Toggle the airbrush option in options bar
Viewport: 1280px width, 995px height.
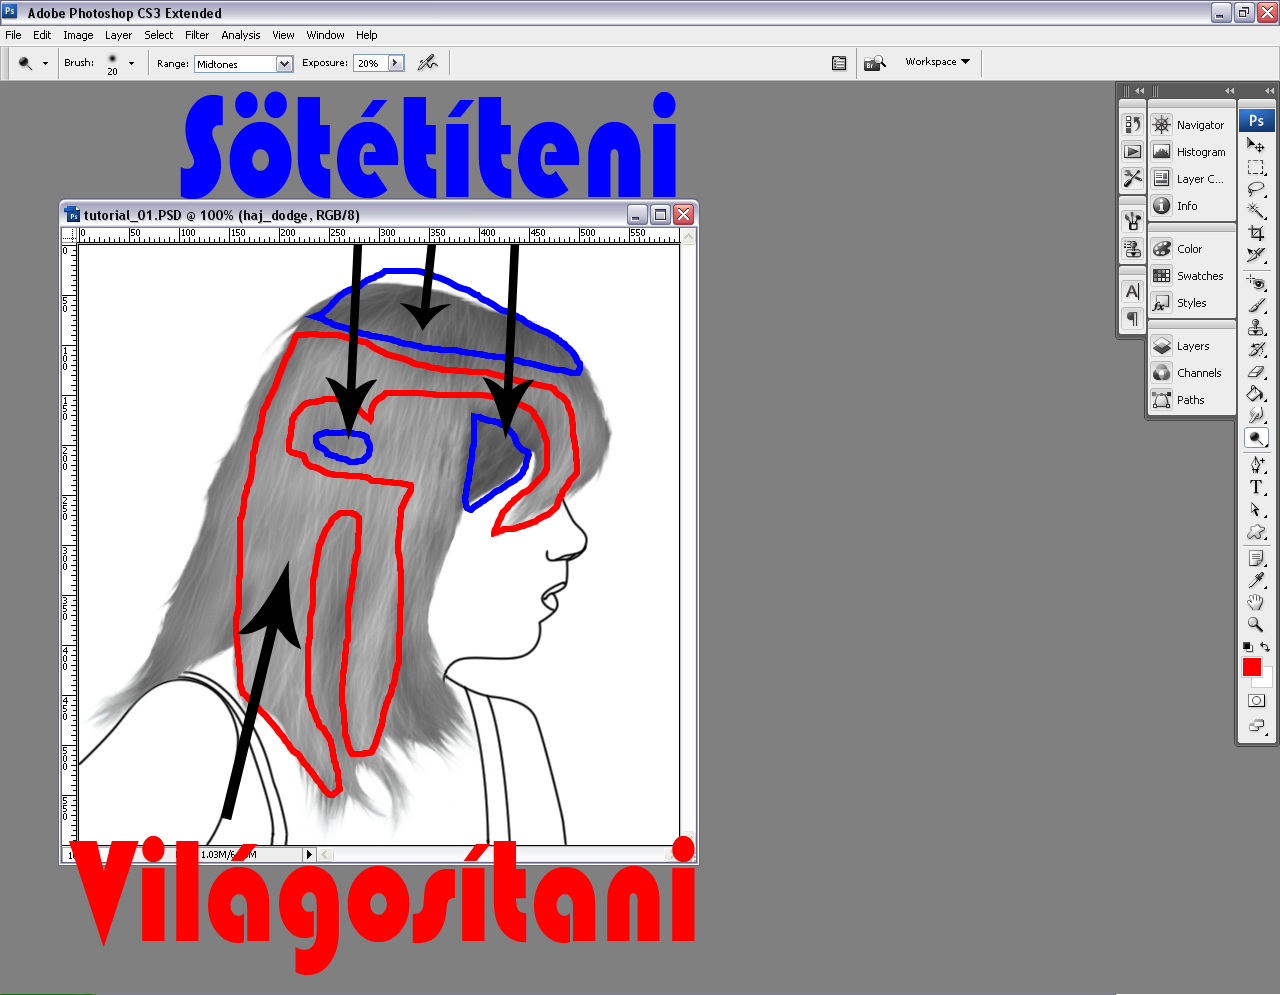point(428,63)
